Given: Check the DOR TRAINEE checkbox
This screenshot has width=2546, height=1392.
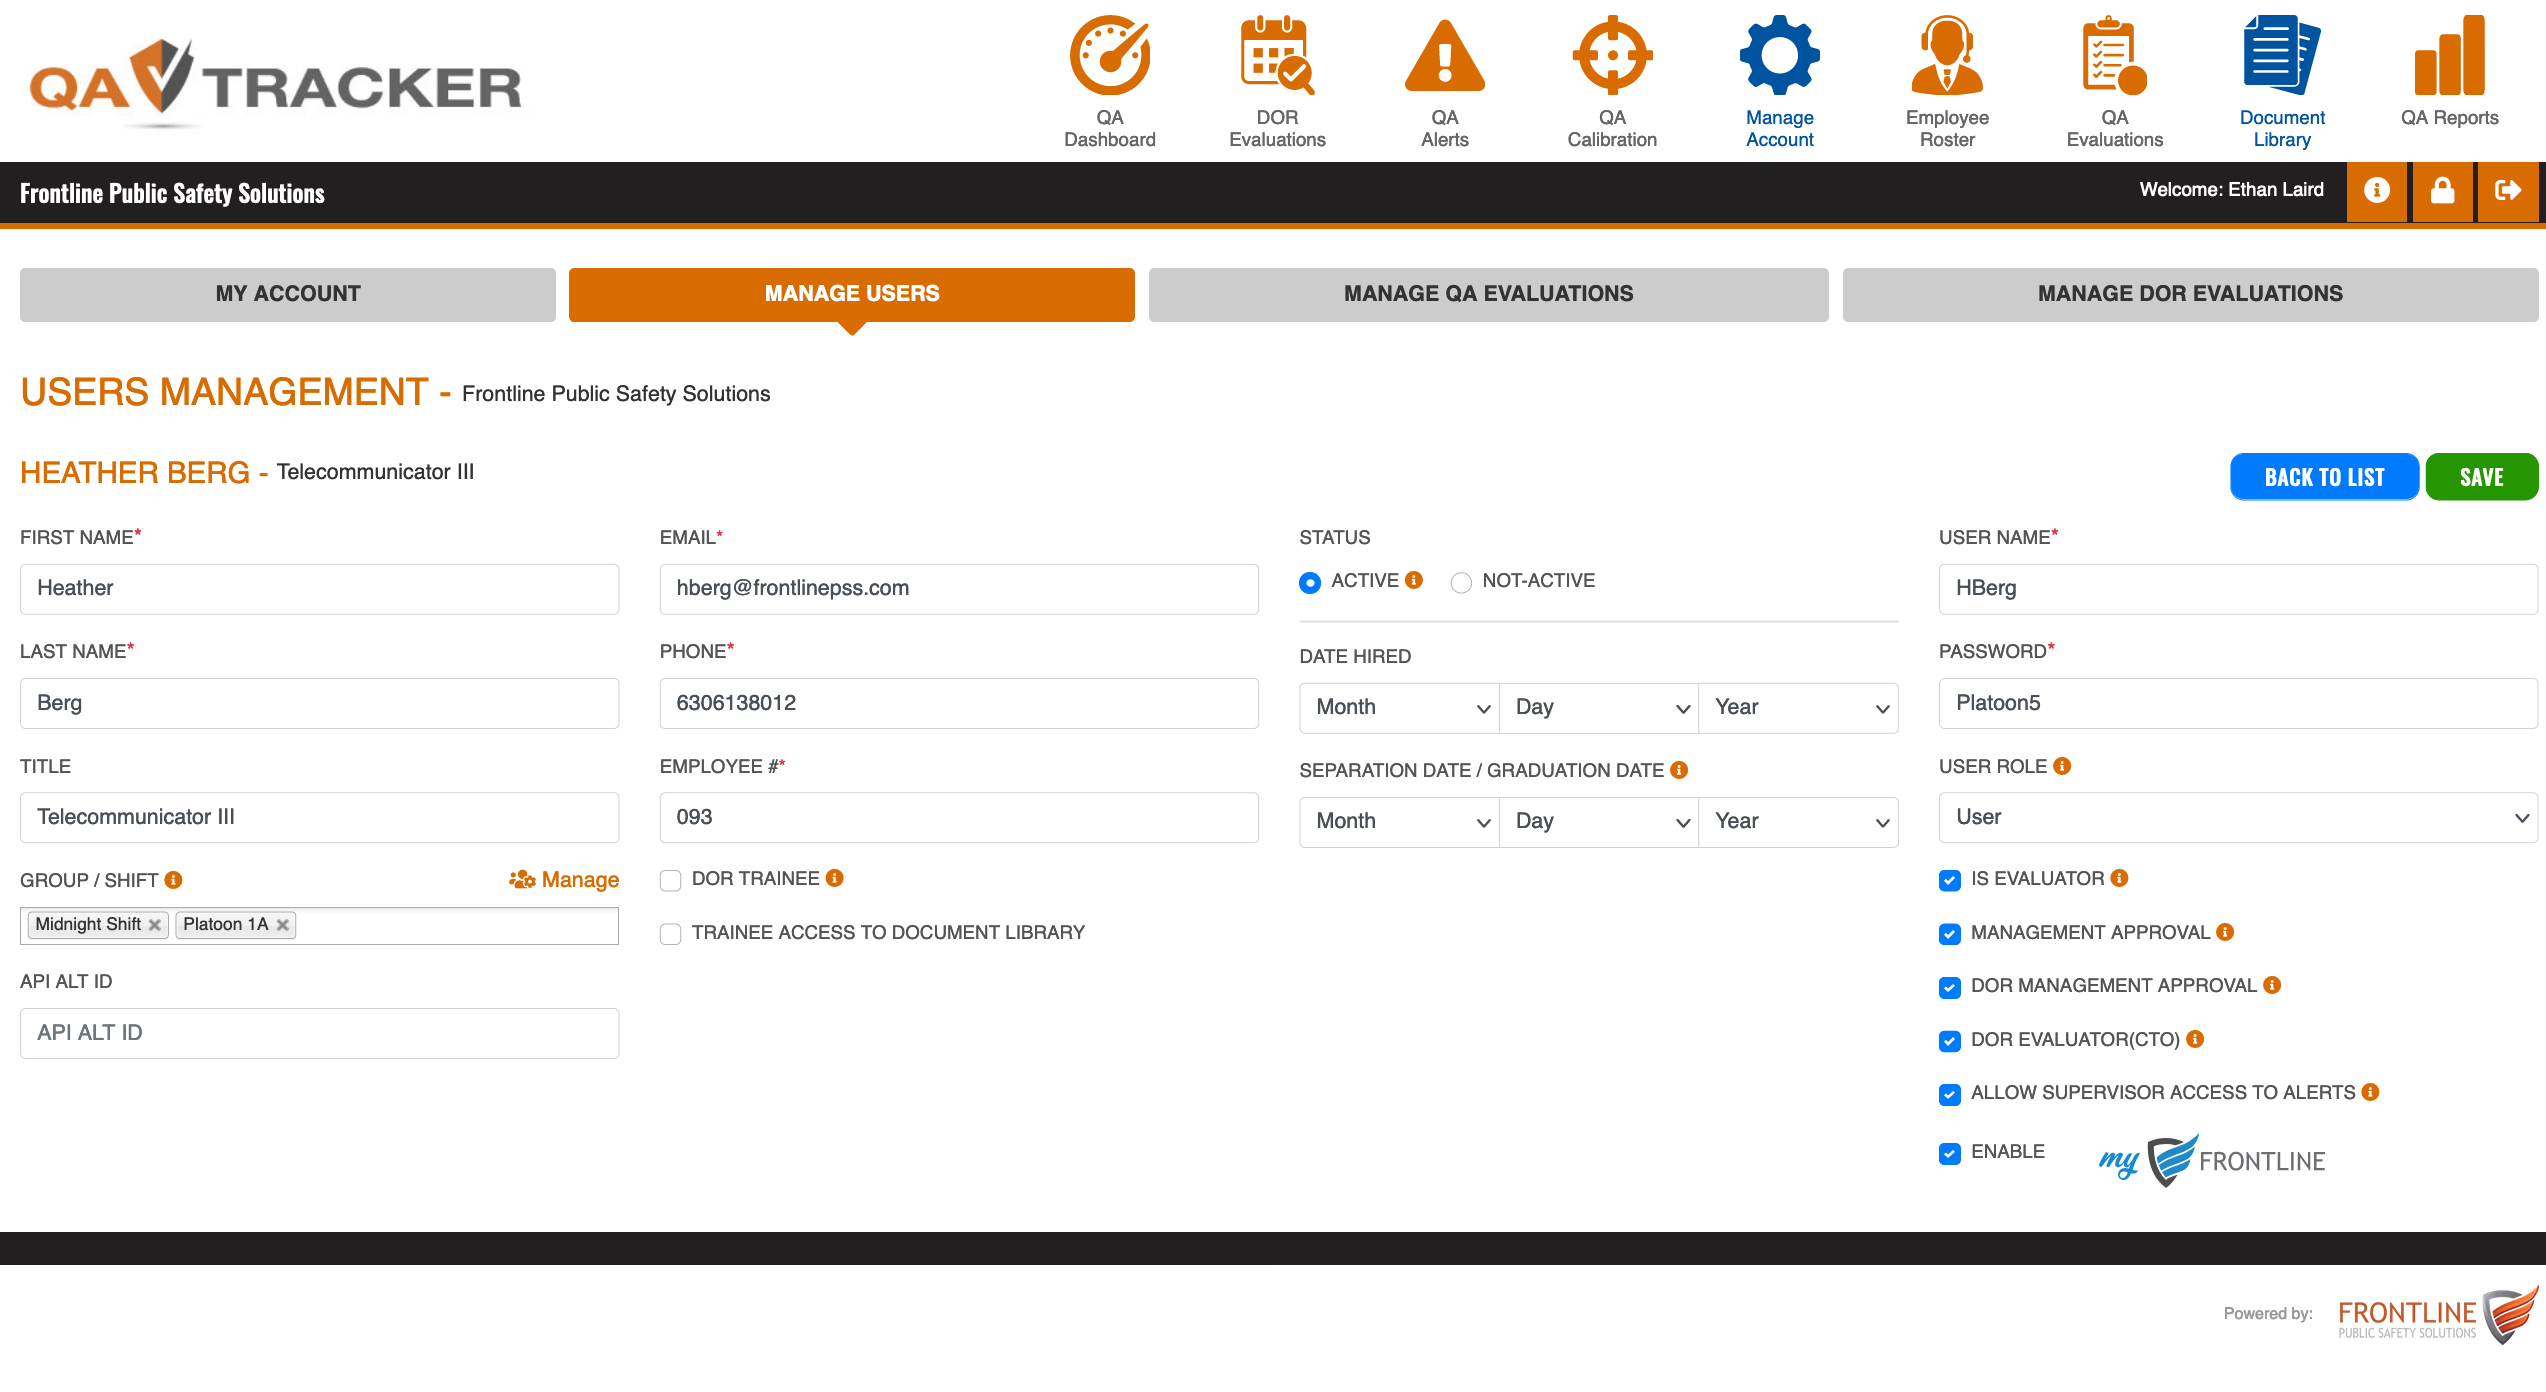Looking at the screenshot, I should click(x=671, y=880).
